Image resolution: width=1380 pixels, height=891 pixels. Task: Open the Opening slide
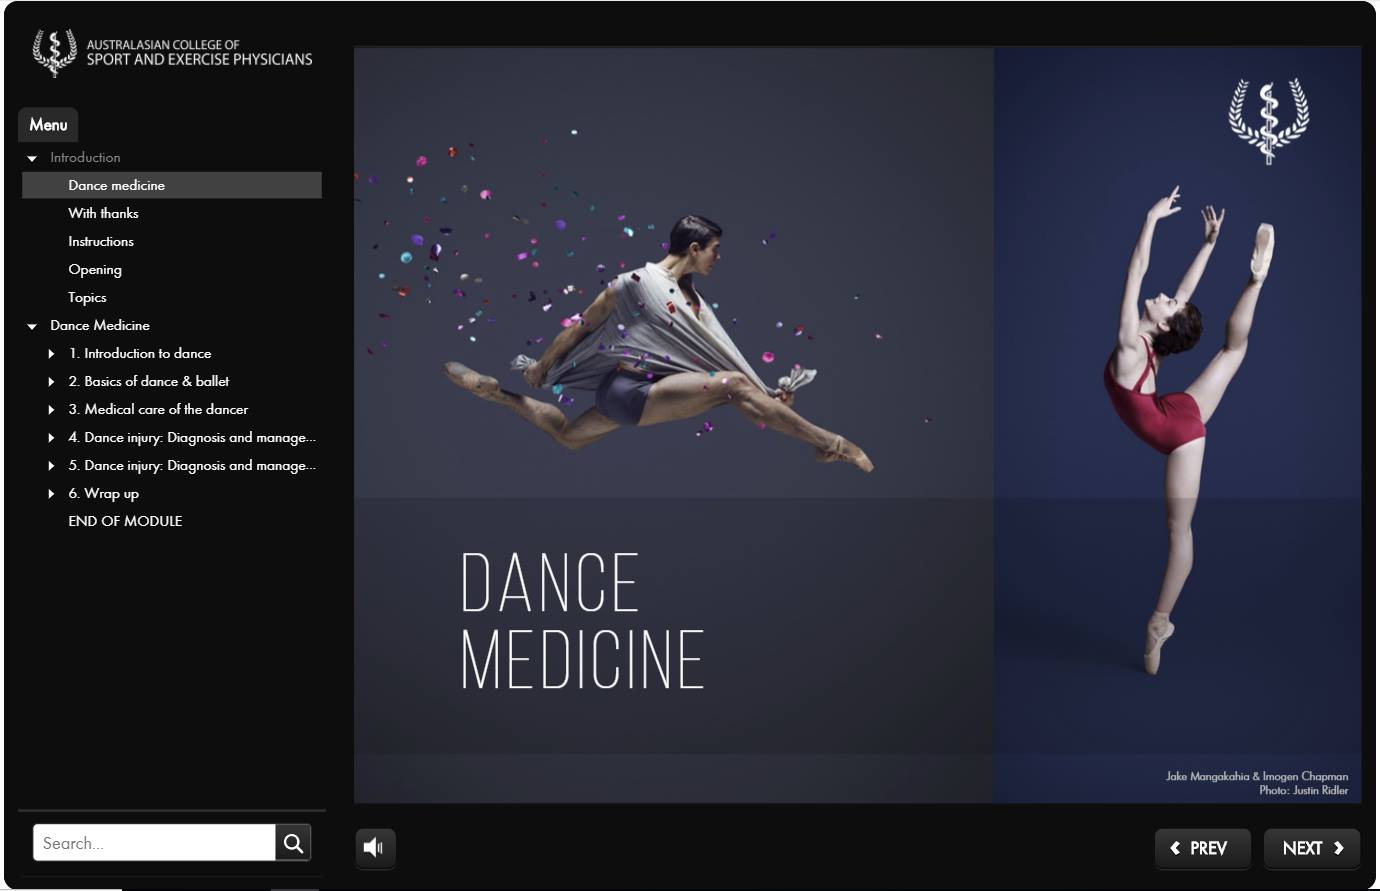95,269
